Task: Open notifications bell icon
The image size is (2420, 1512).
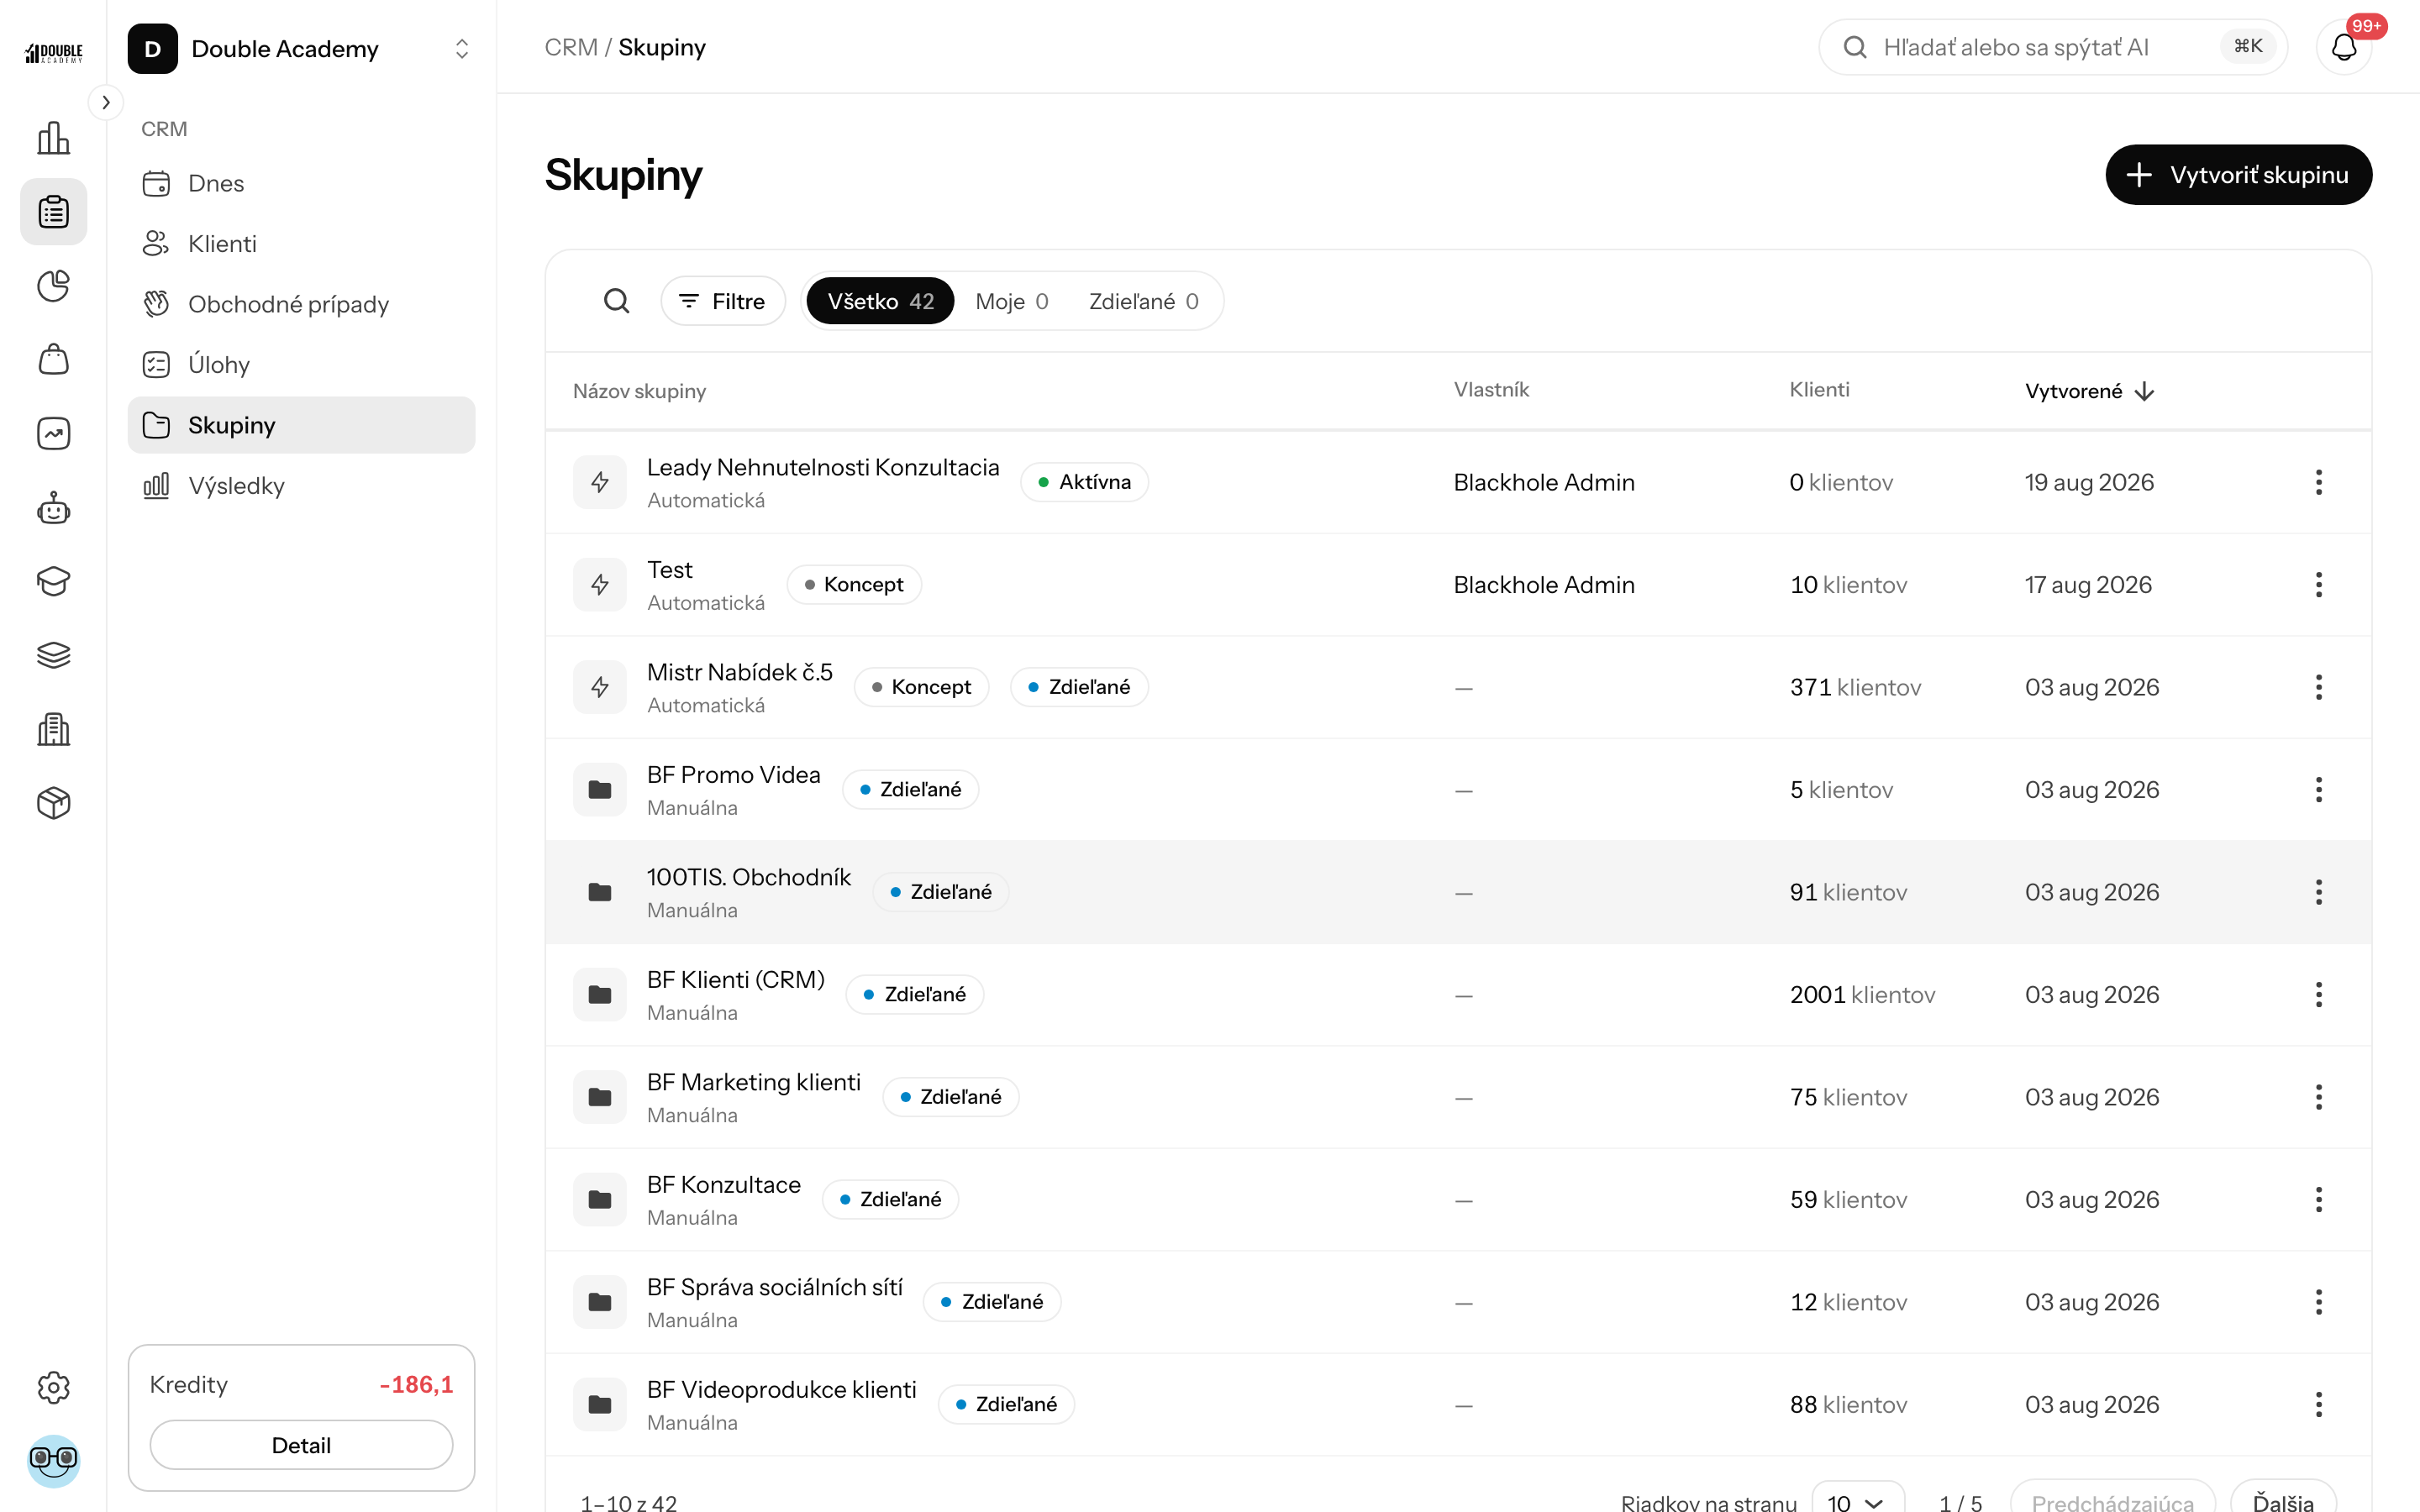Action: (x=2344, y=47)
